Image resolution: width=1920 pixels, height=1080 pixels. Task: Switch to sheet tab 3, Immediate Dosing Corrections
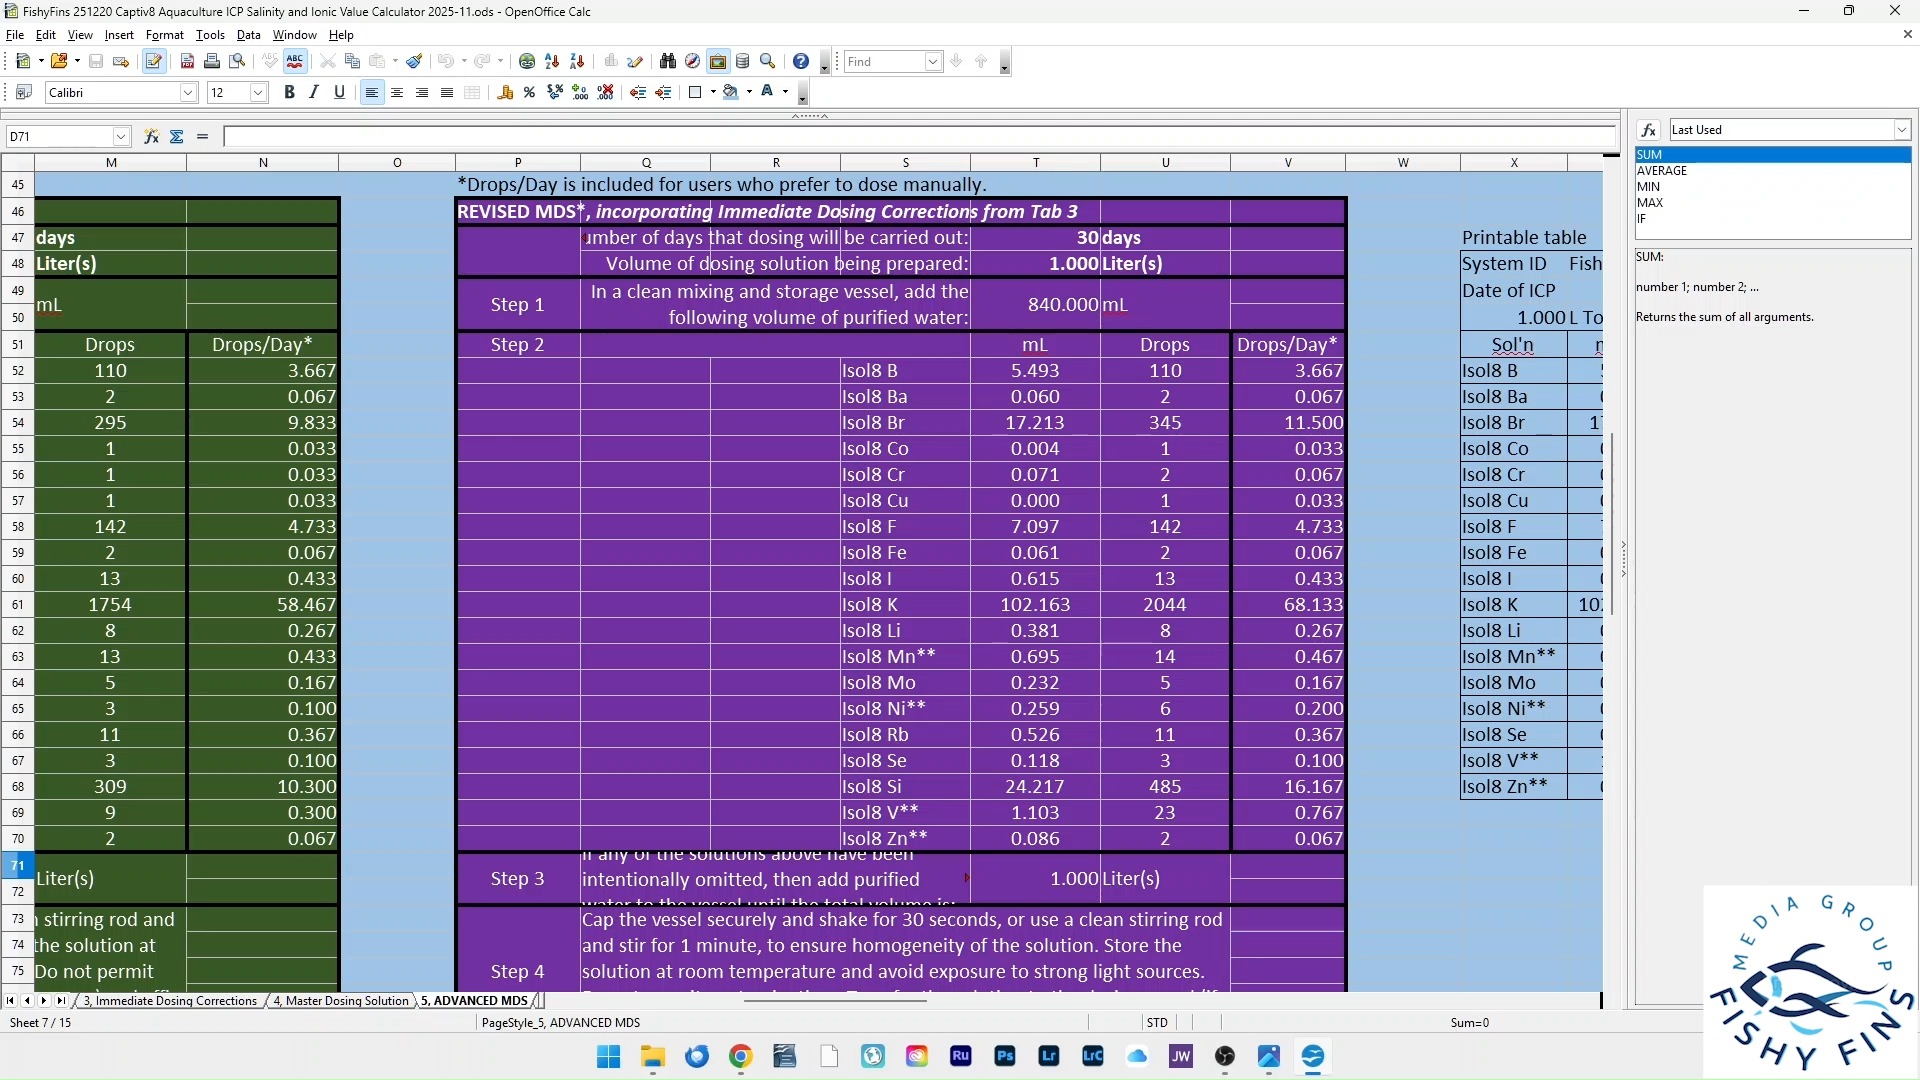pyautogui.click(x=170, y=1000)
